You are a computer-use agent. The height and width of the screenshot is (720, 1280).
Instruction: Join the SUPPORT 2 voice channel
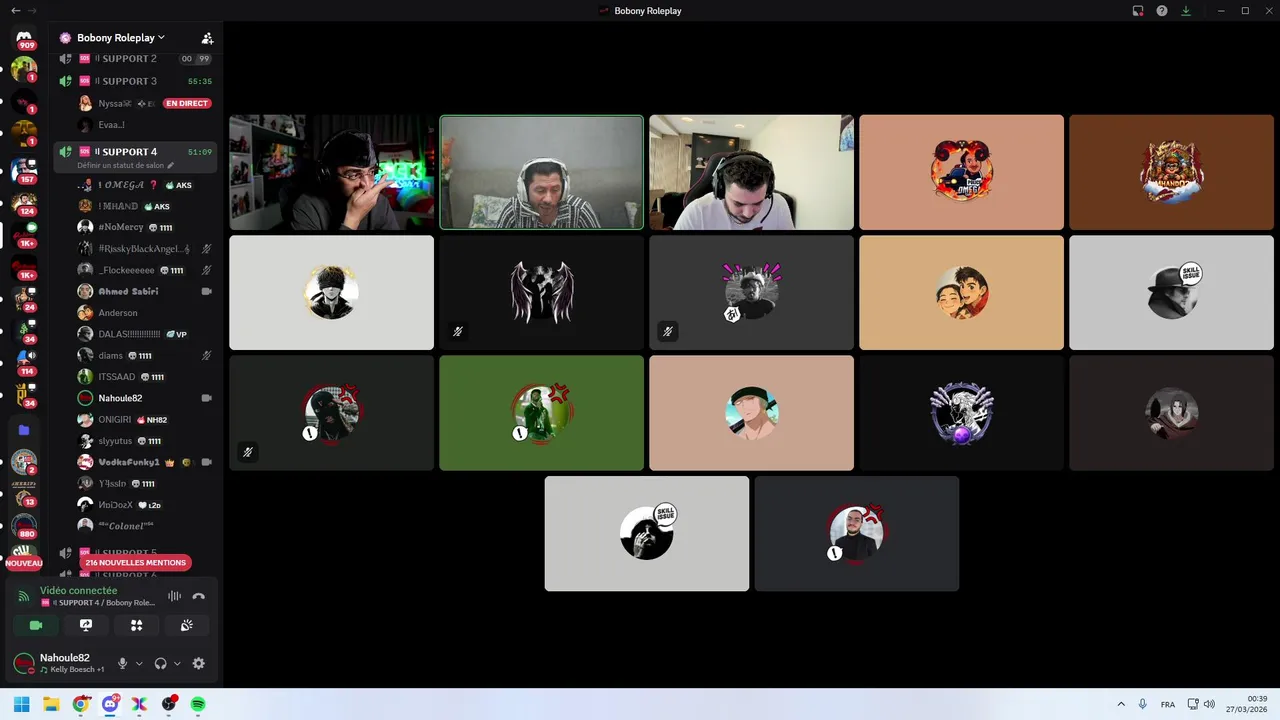pyautogui.click(x=135, y=59)
